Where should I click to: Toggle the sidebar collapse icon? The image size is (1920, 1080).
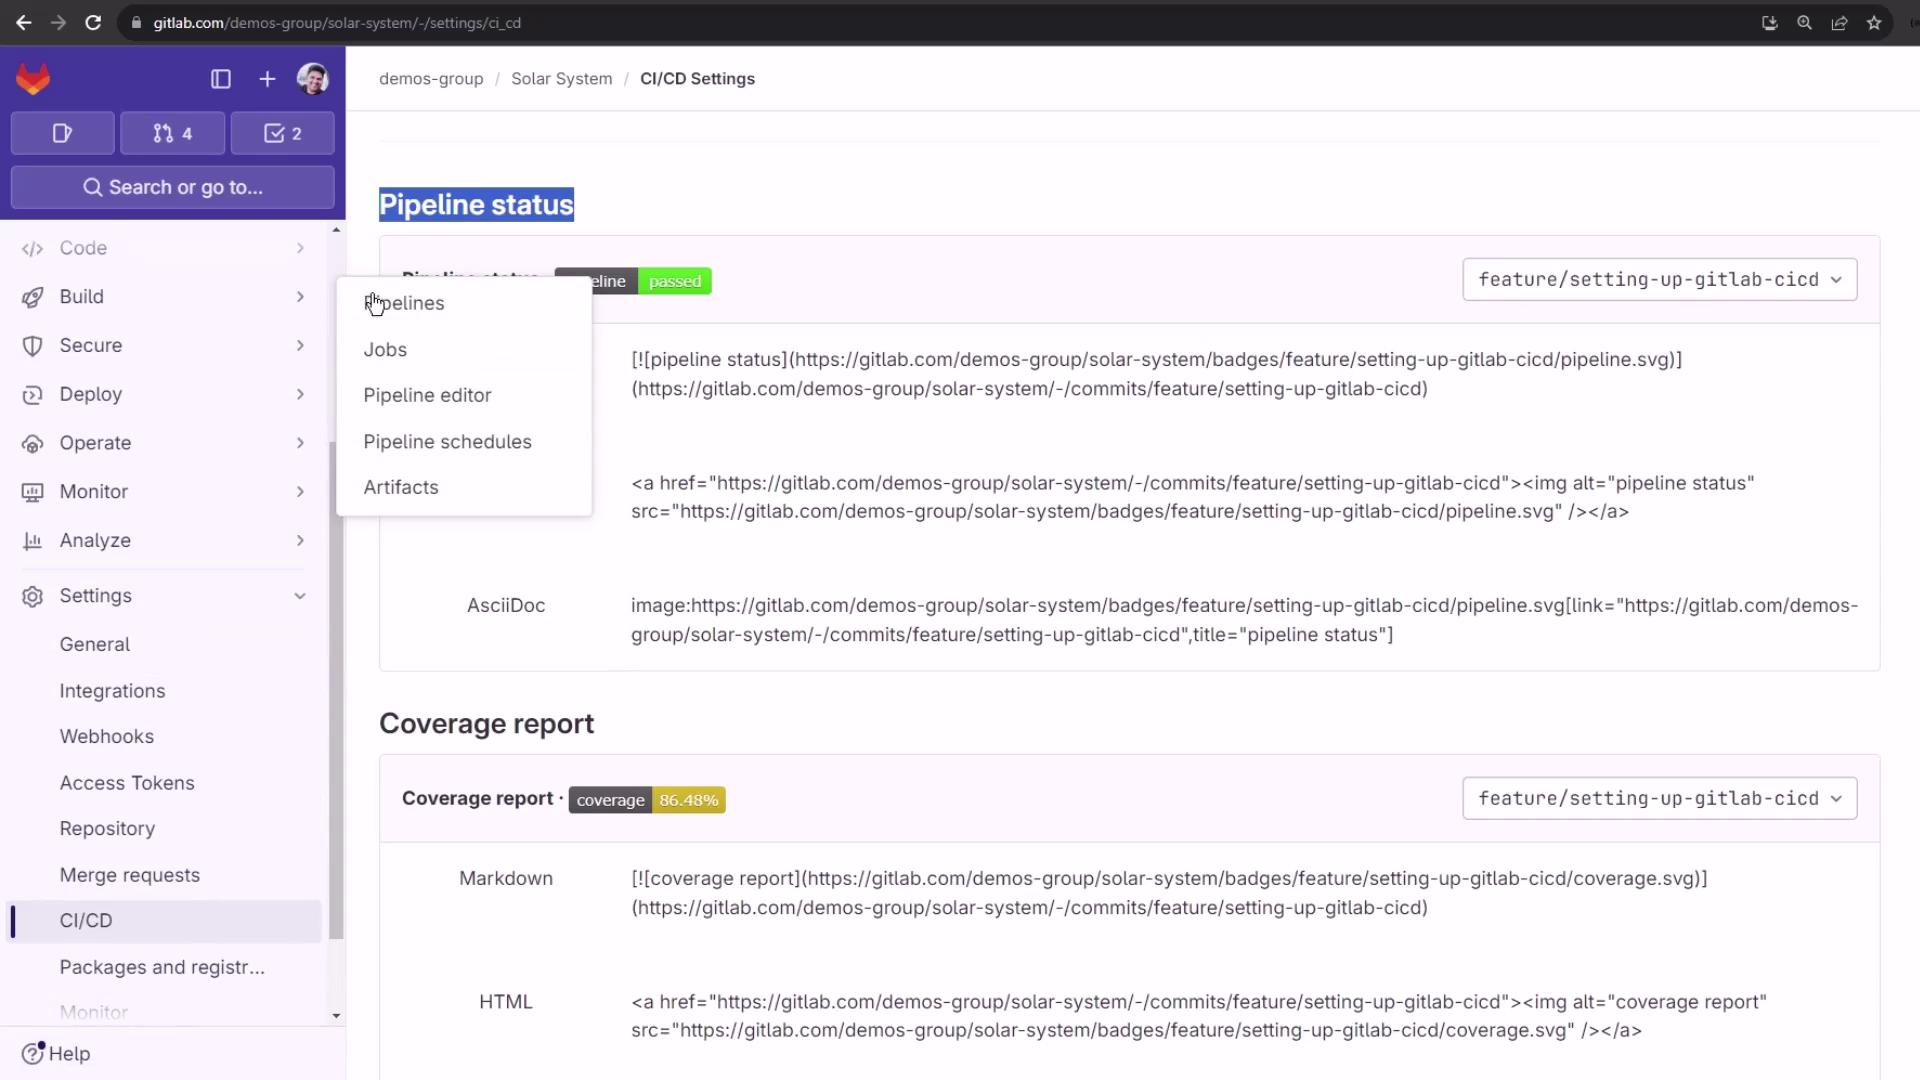click(x=221, y=79)
